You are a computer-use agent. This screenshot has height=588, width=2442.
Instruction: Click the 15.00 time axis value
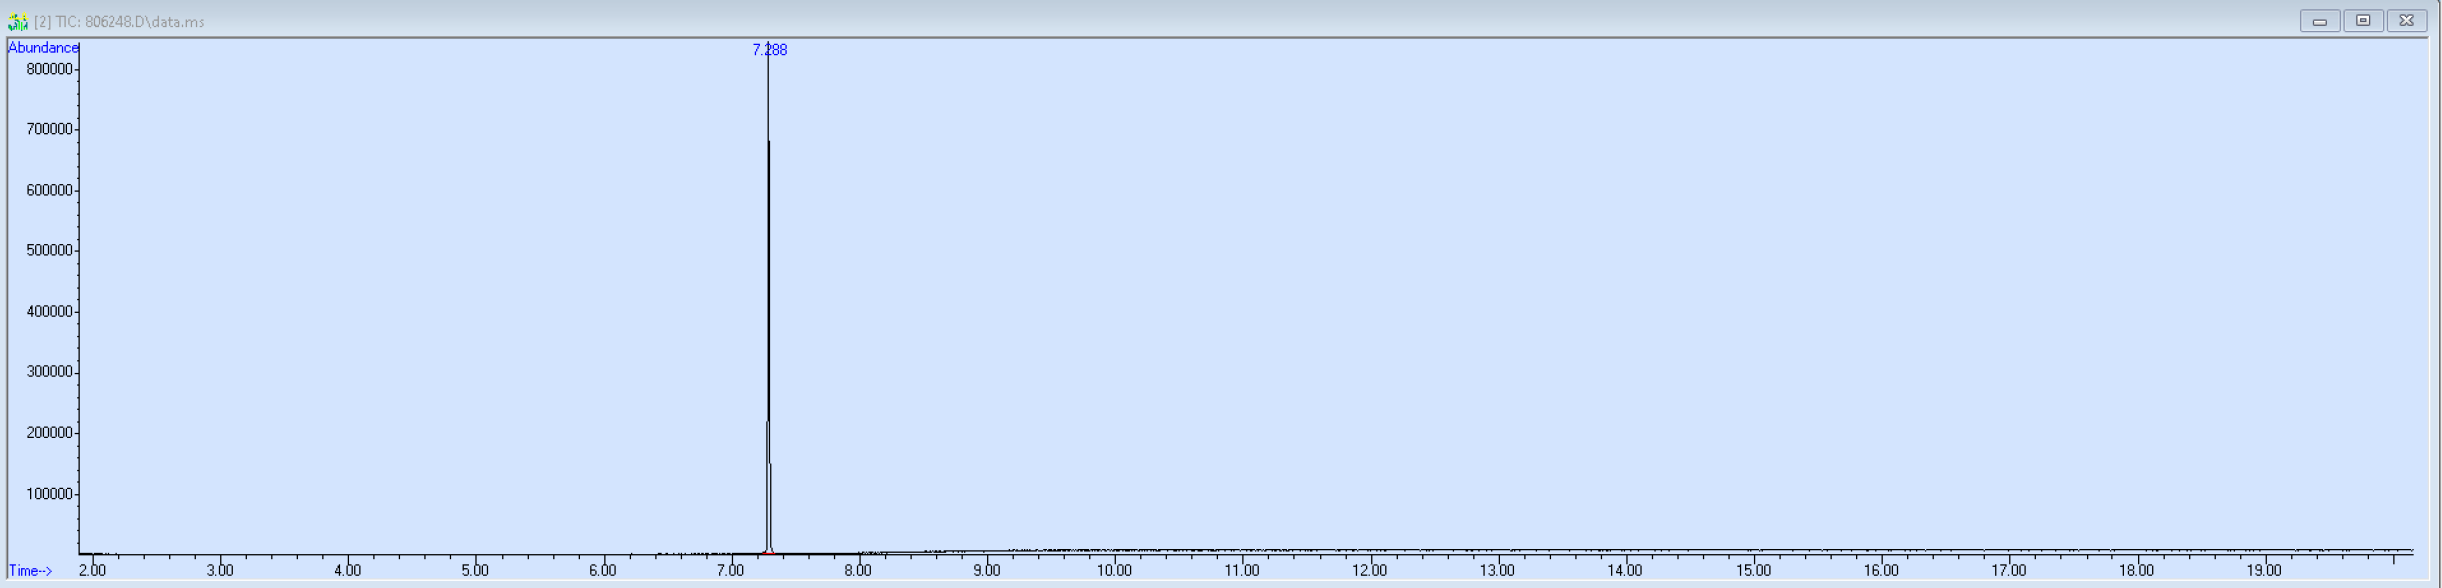point(1753,570)
